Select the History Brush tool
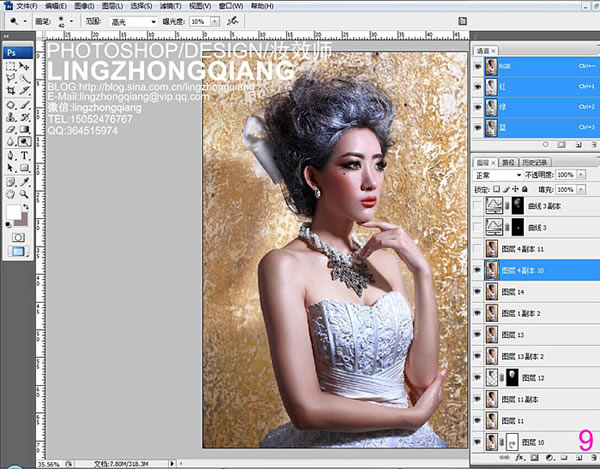 pos(24,117)
